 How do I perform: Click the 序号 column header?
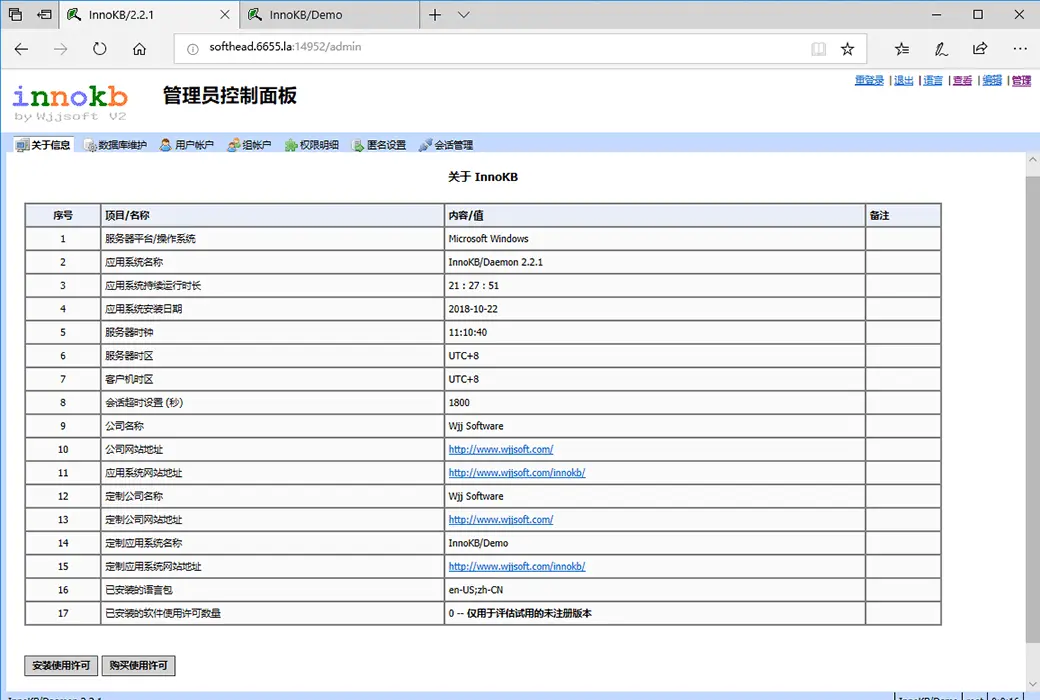[x=63, y=215]
